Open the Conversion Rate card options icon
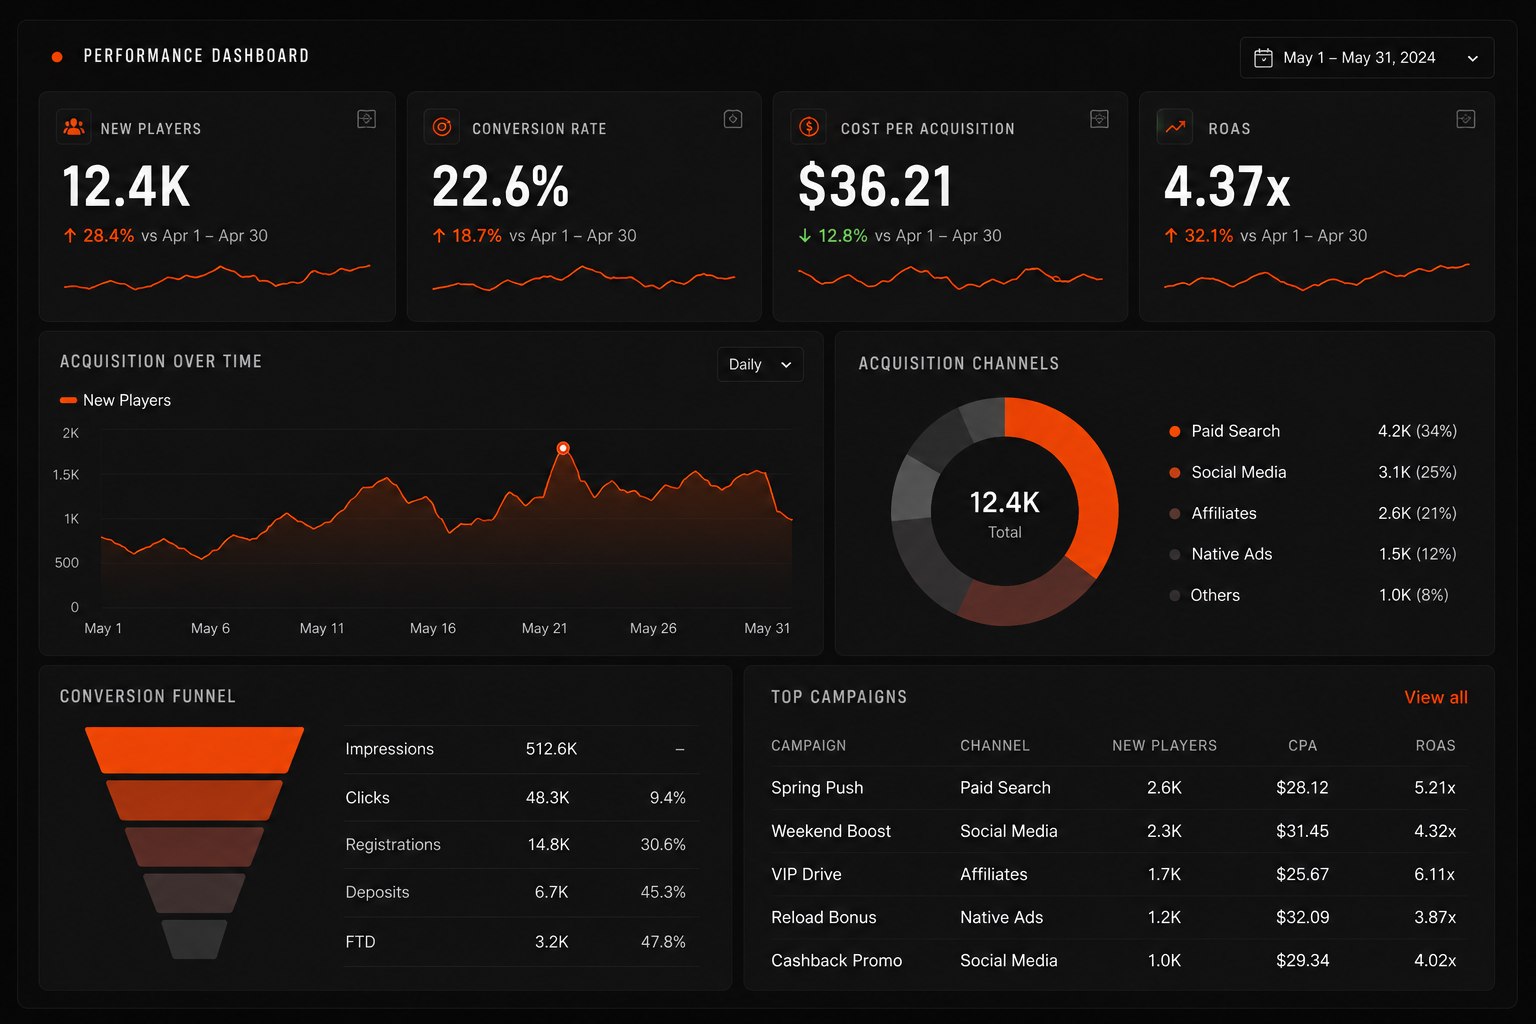 733,119
